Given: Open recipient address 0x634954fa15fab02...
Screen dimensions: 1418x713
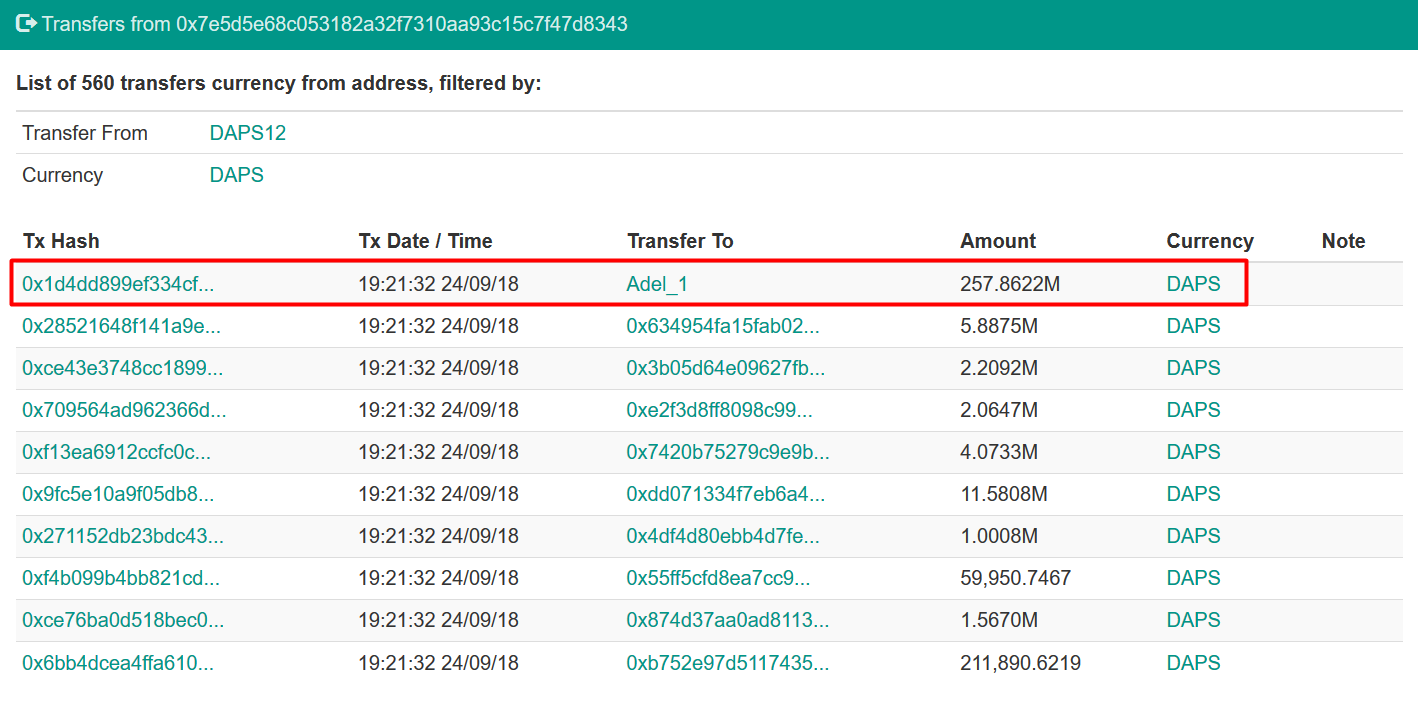Looking at the screenshot, I should coord(723,326).
